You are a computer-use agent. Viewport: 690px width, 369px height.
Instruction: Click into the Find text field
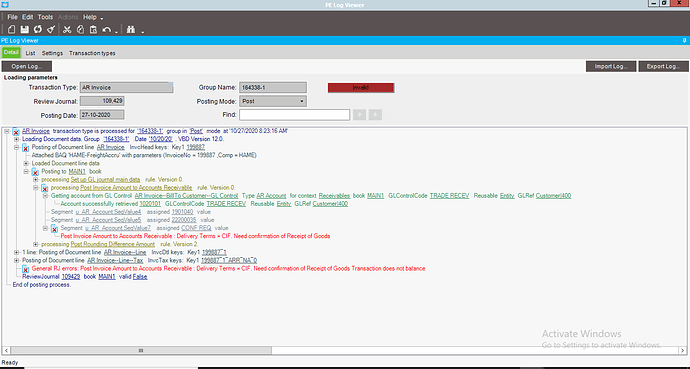[294, 115]
